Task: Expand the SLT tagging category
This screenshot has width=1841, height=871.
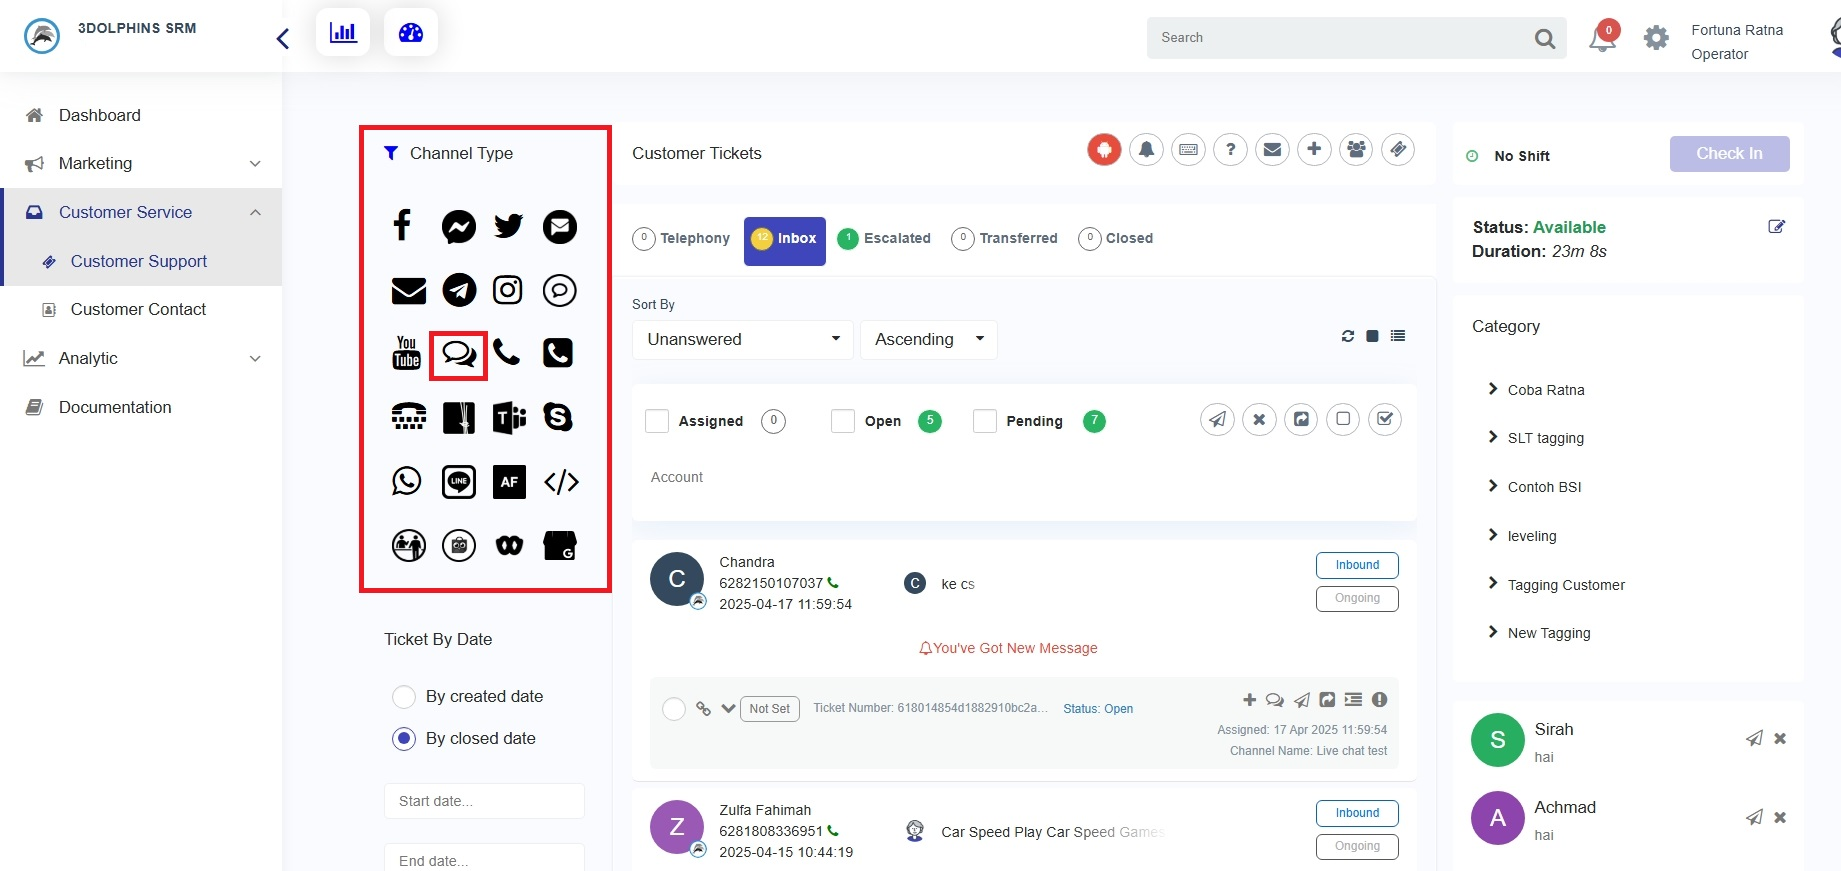Action: pyautogui.click(x=1545, y=438)
